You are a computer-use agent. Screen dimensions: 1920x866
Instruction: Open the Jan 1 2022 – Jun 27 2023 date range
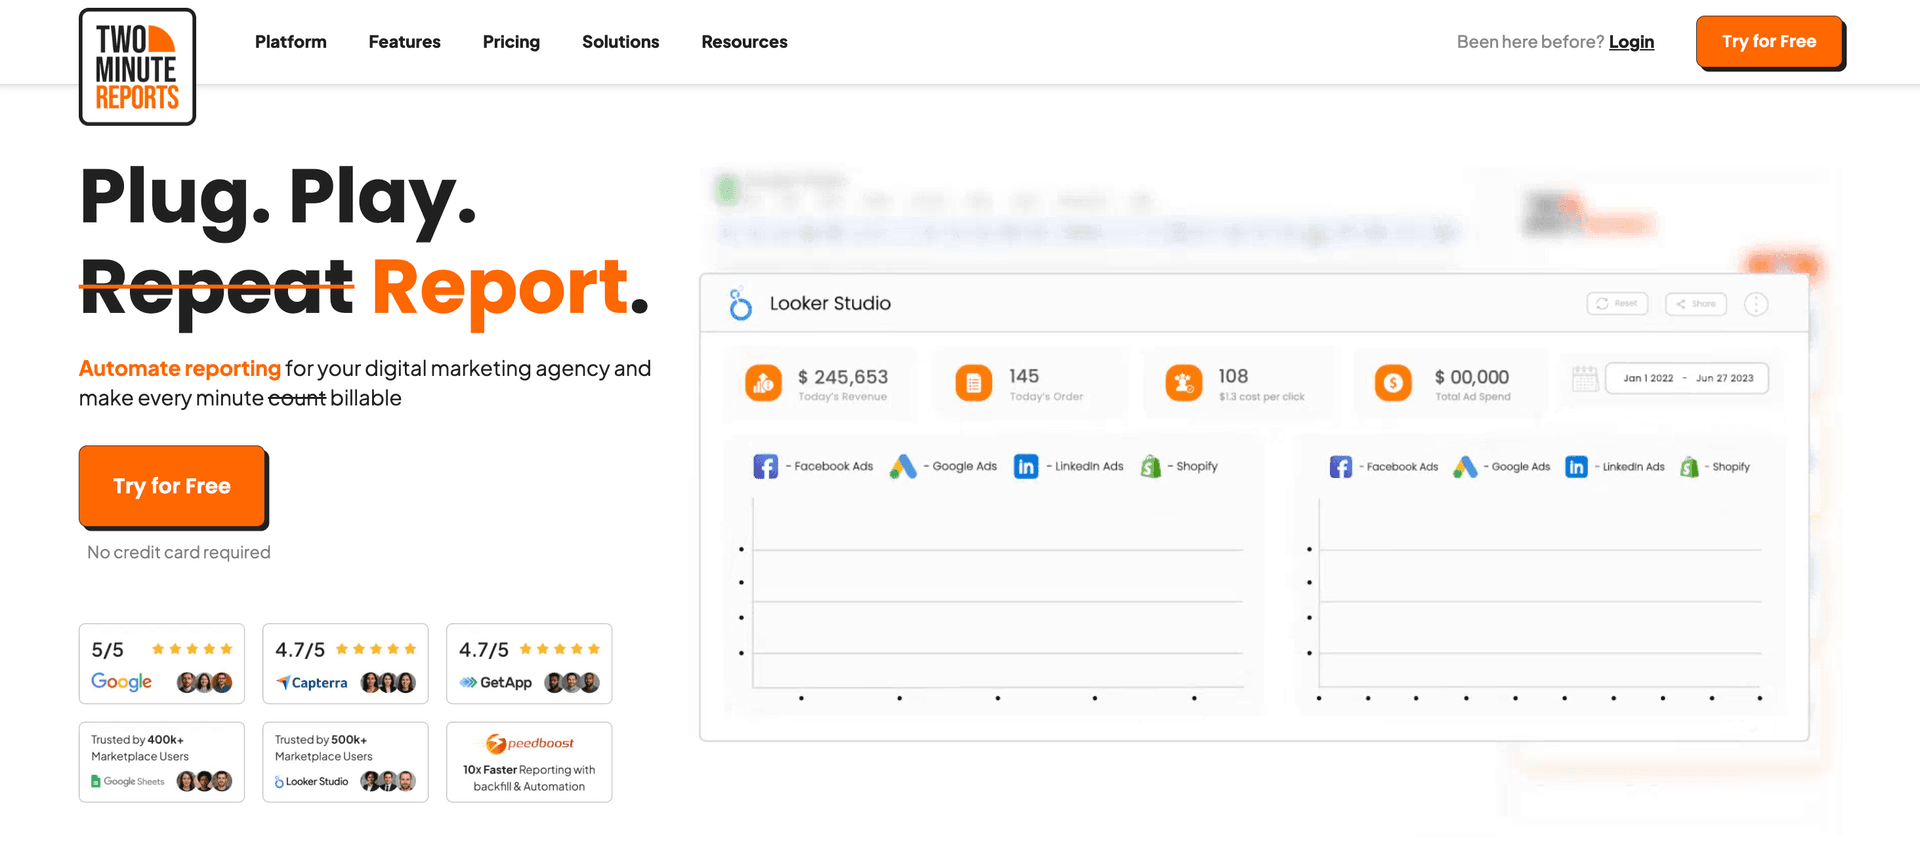pos(1687,378)
